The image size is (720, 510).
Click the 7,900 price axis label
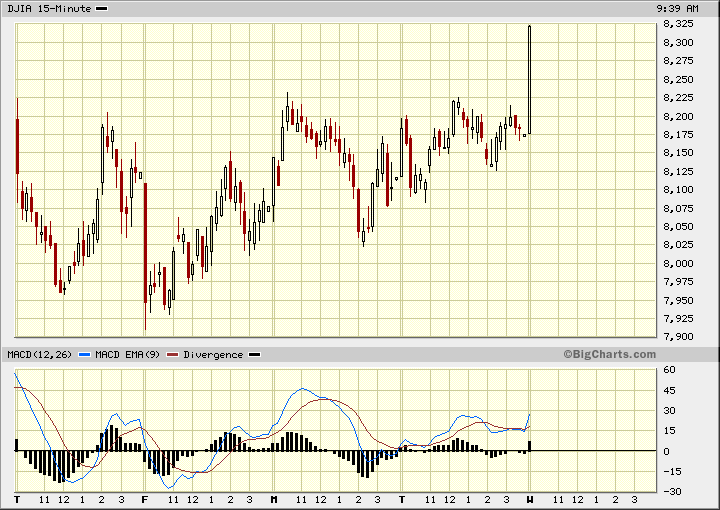tap(678, 337)
